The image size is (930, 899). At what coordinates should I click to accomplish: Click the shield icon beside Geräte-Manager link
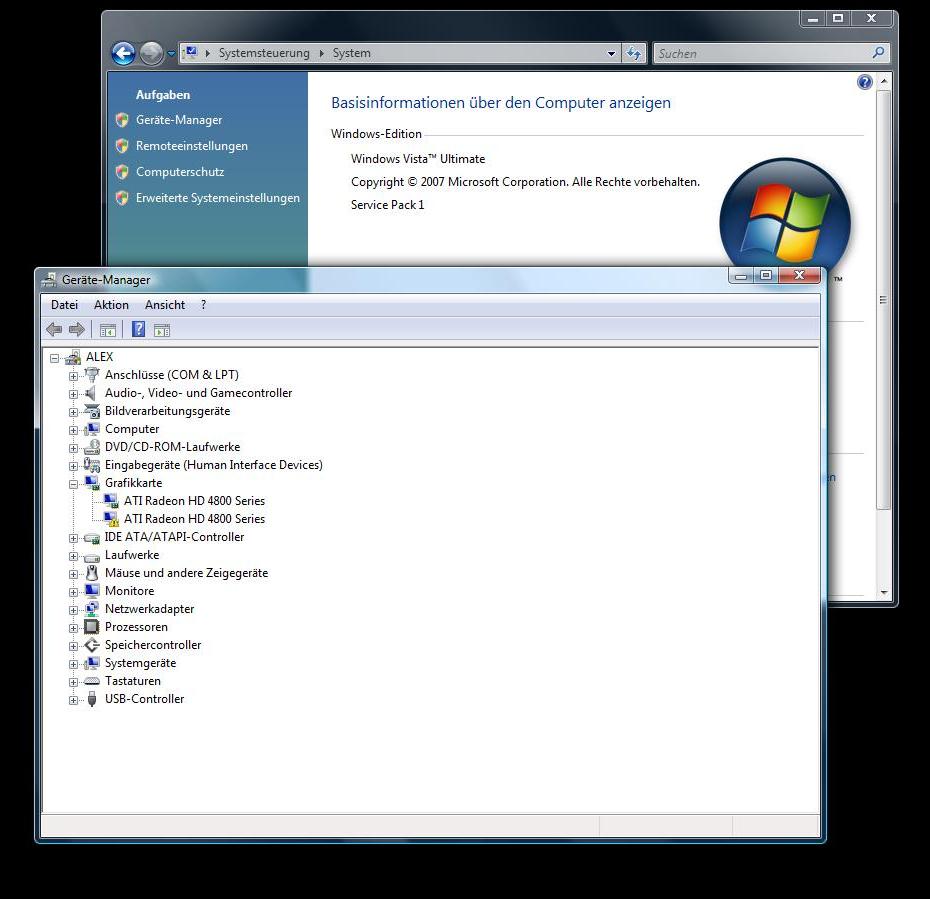click(x=122, y=120)
